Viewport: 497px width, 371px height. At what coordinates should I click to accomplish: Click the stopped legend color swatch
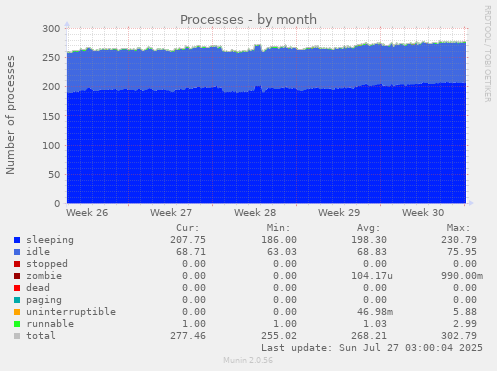(x=17, y=264)
